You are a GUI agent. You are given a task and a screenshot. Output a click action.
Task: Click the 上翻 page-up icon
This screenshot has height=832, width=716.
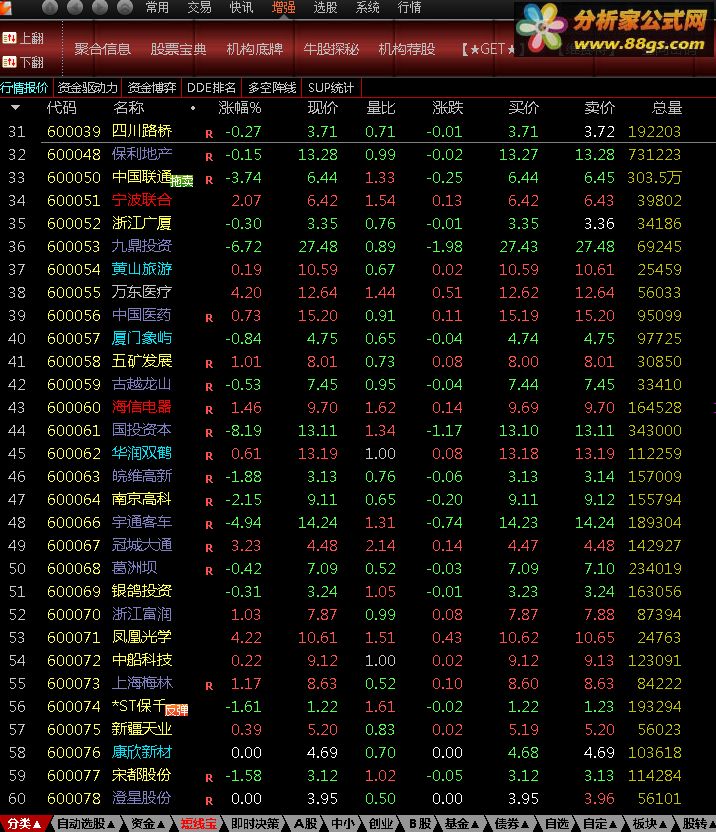pos(9,38)
